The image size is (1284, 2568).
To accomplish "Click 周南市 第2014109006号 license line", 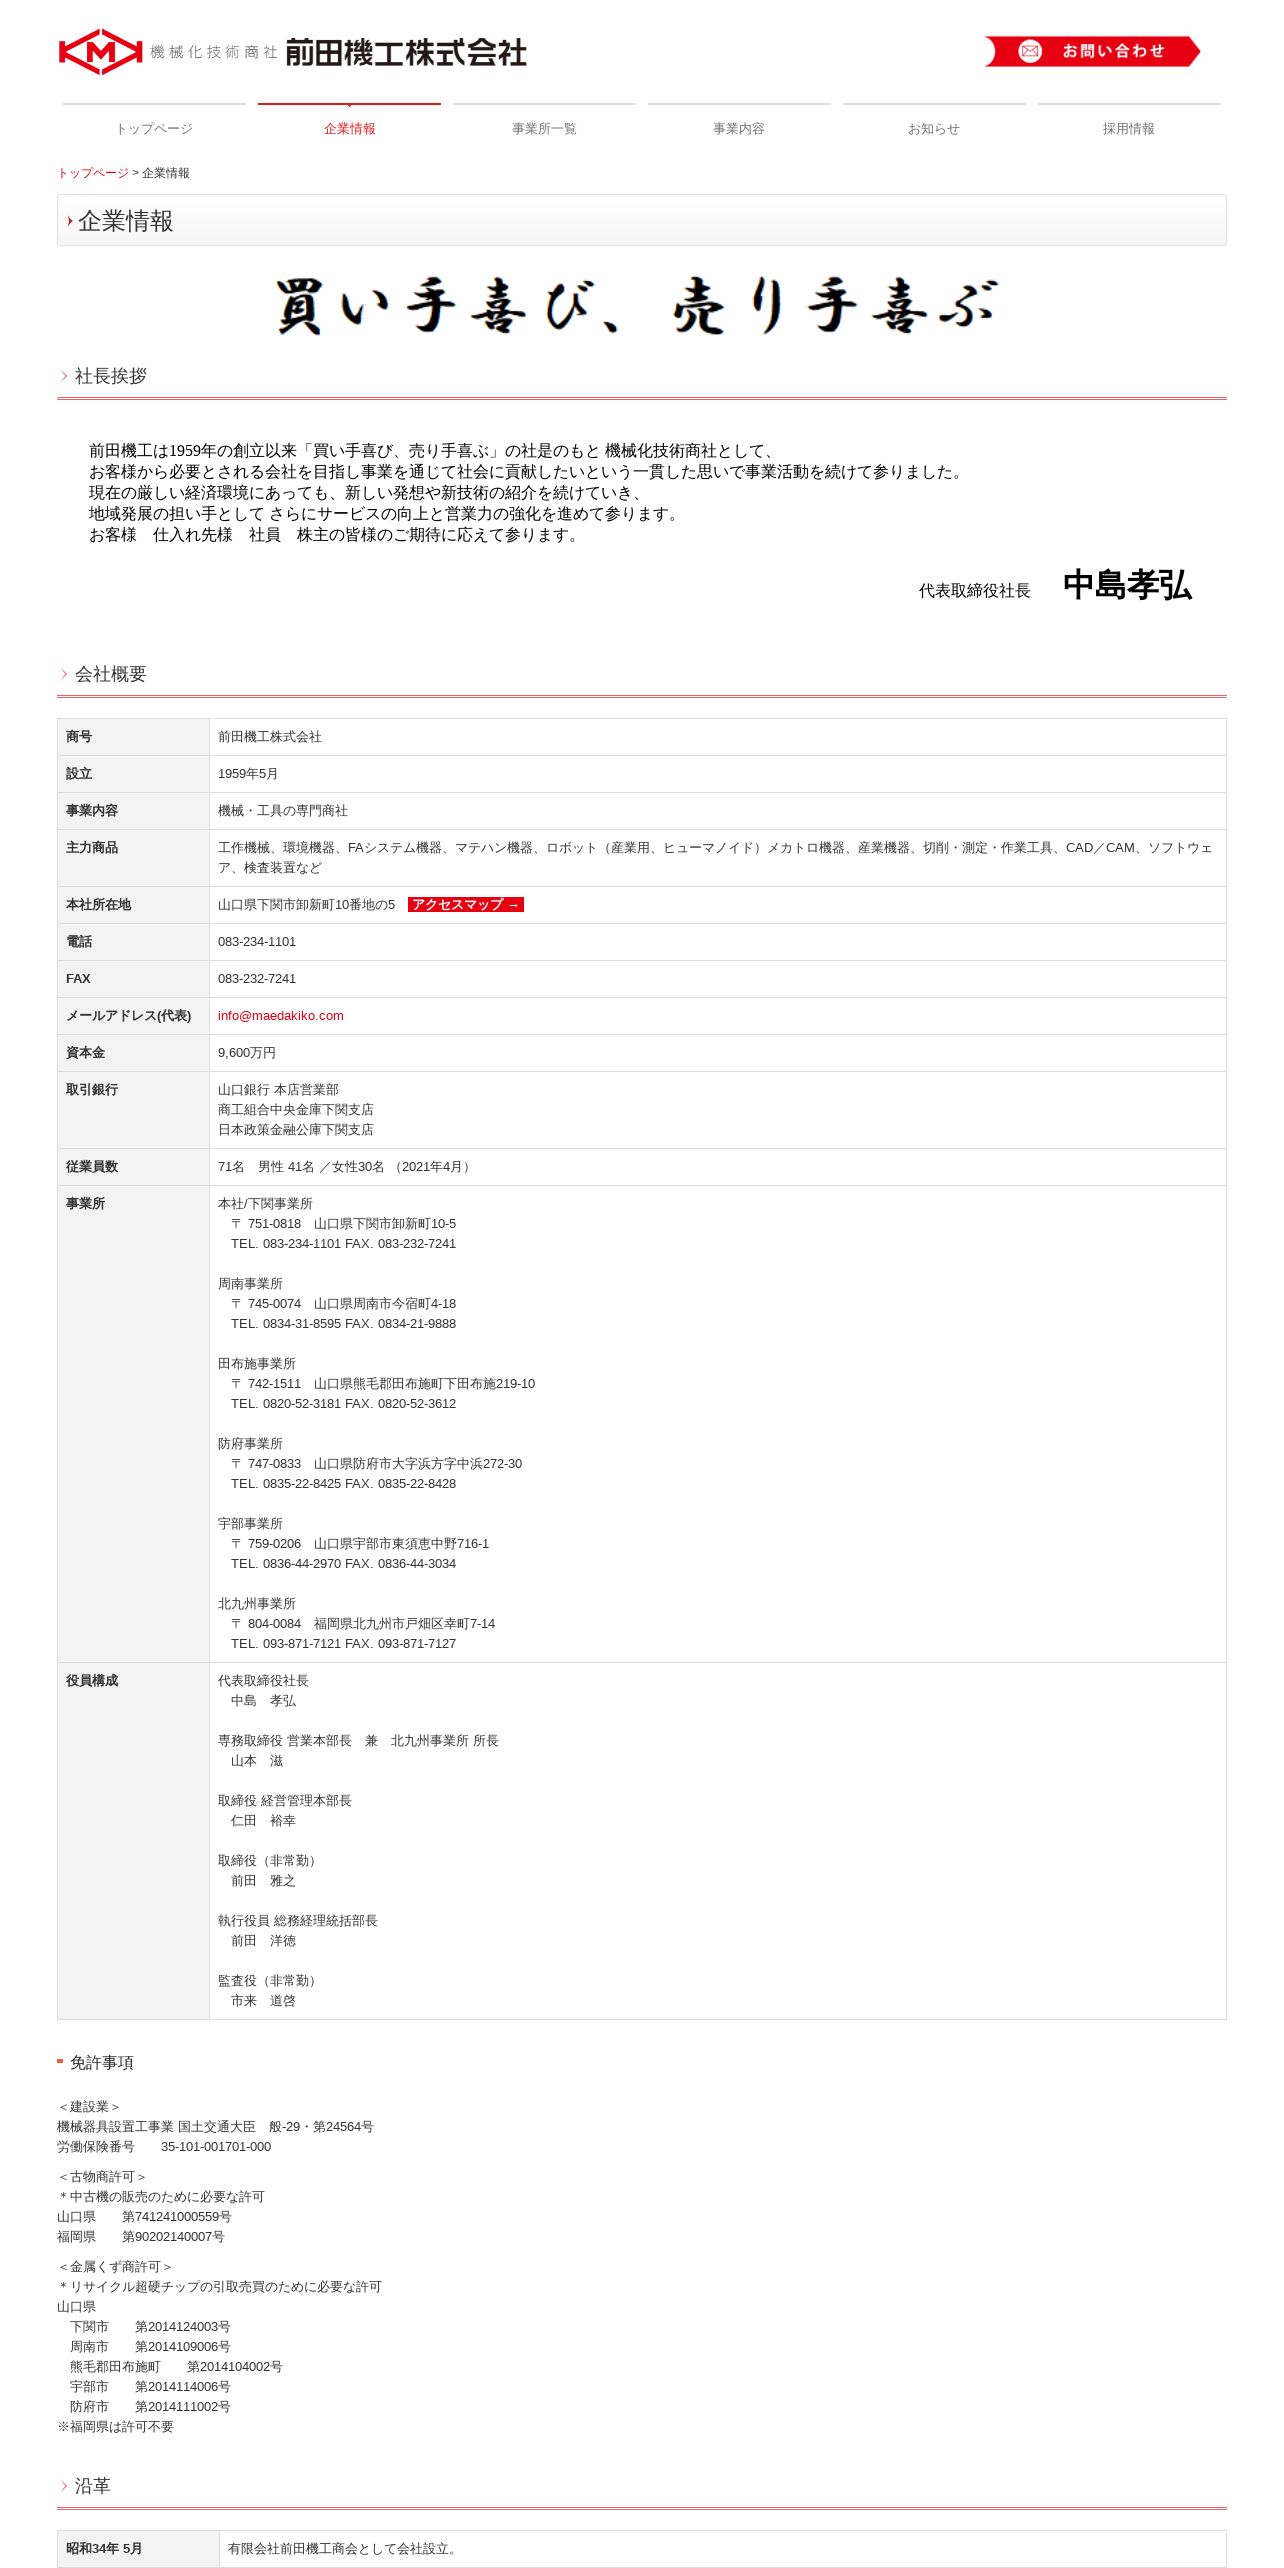I will [x=150, y=2346].
